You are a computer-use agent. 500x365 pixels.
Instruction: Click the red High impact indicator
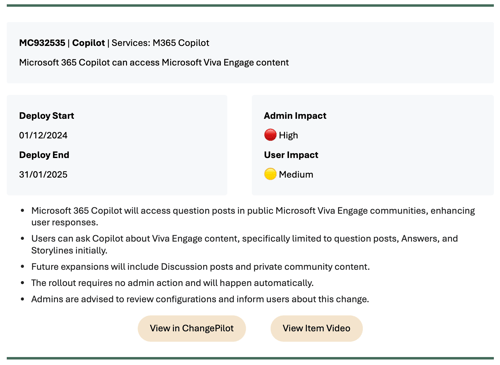click(270, 135)
